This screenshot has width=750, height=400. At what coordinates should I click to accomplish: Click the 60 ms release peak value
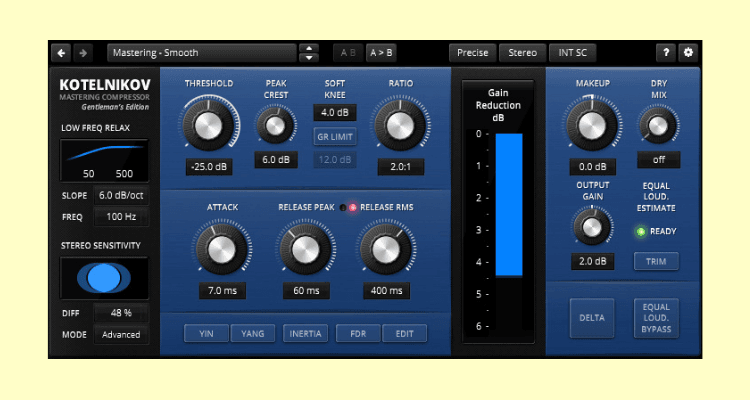tap(306, 290)
